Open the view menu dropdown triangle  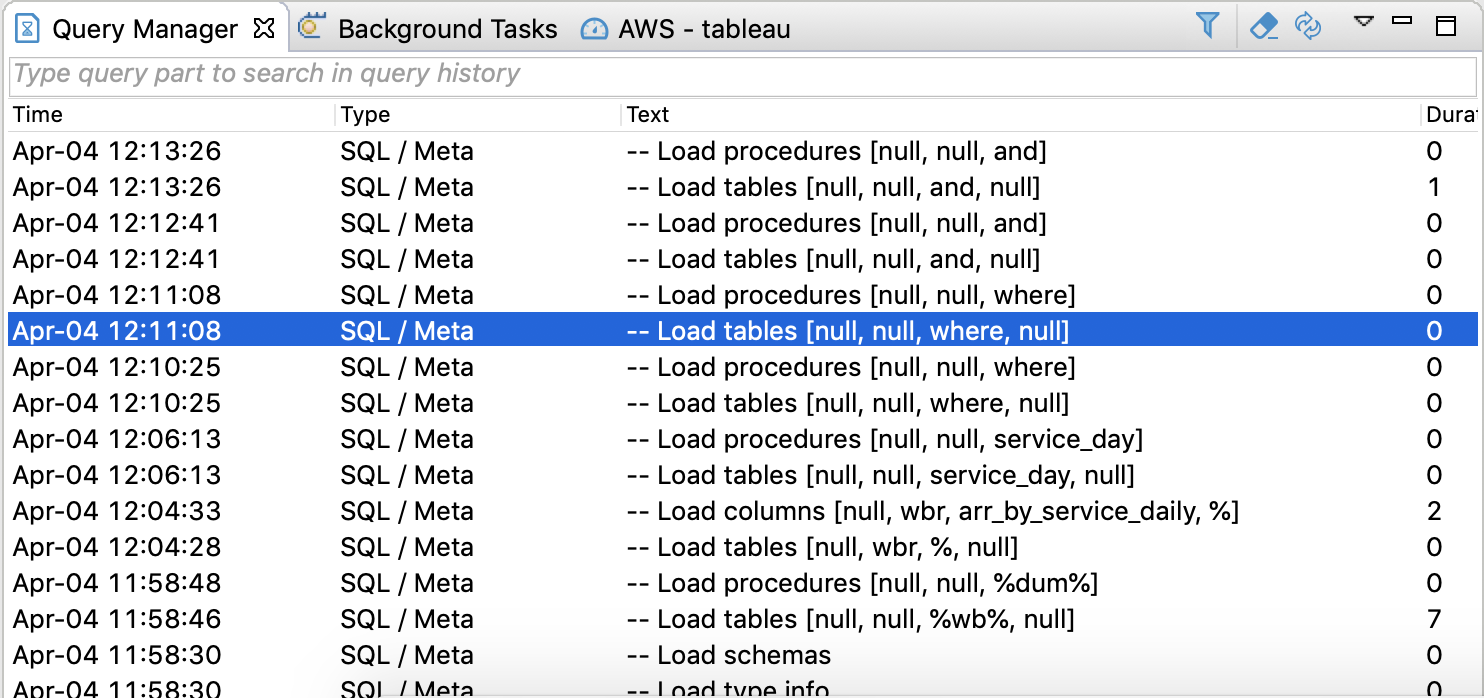[x=1363, y=20]
